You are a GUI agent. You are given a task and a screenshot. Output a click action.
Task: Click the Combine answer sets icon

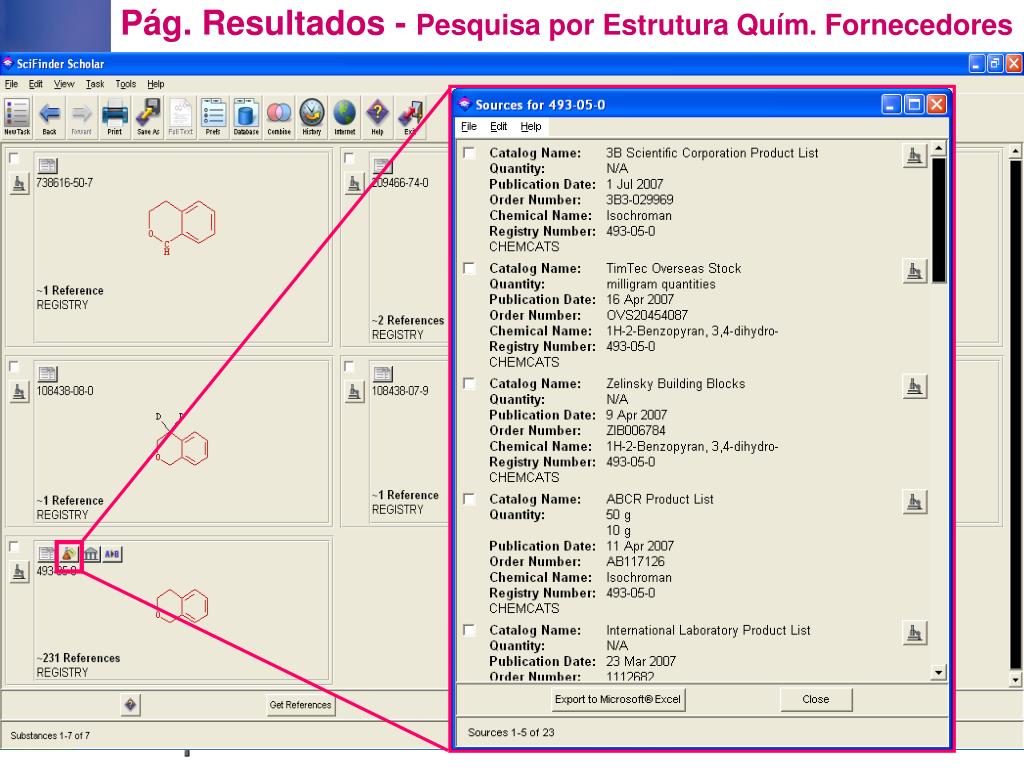tap(279, 117)
